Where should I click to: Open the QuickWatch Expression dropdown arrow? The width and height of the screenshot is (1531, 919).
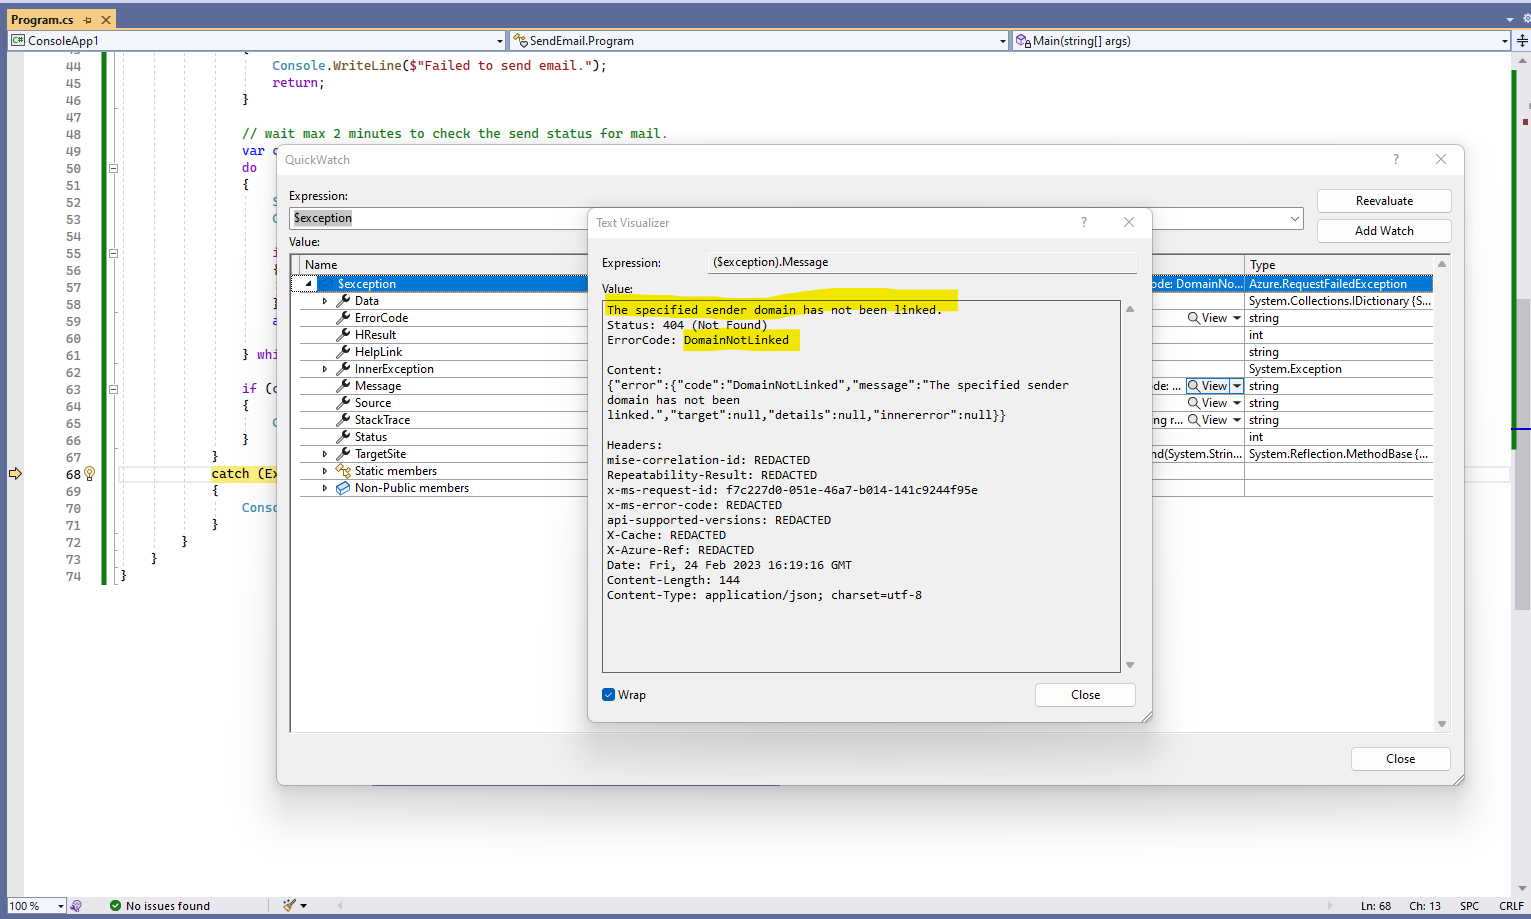pos(1295,218)
